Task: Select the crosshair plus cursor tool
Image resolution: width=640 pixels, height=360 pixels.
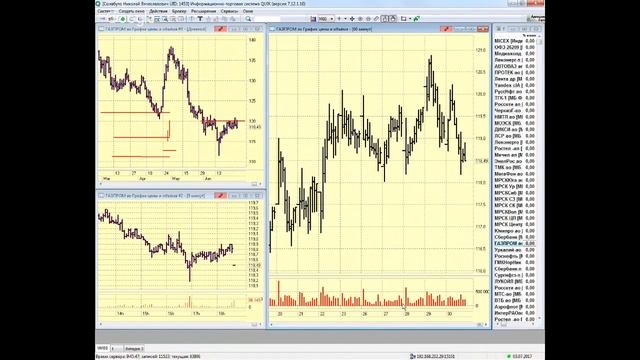Action: point(339,19)
